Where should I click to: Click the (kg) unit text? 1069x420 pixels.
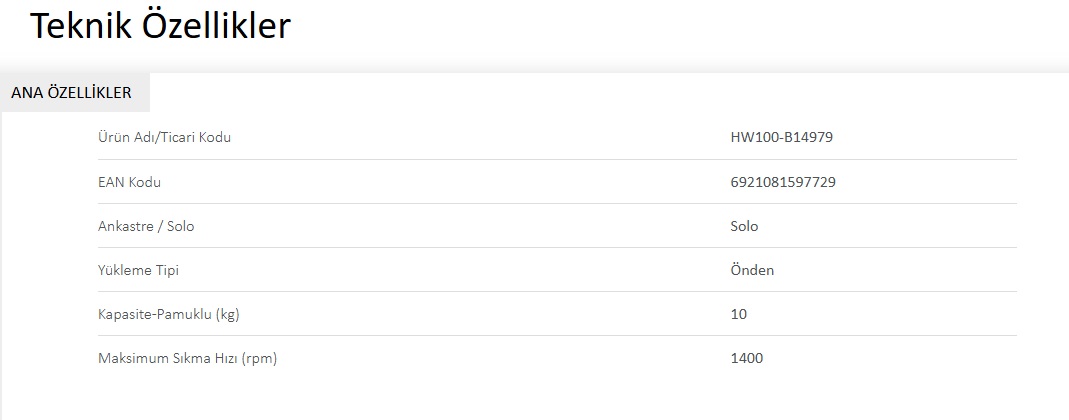point(228,314)
